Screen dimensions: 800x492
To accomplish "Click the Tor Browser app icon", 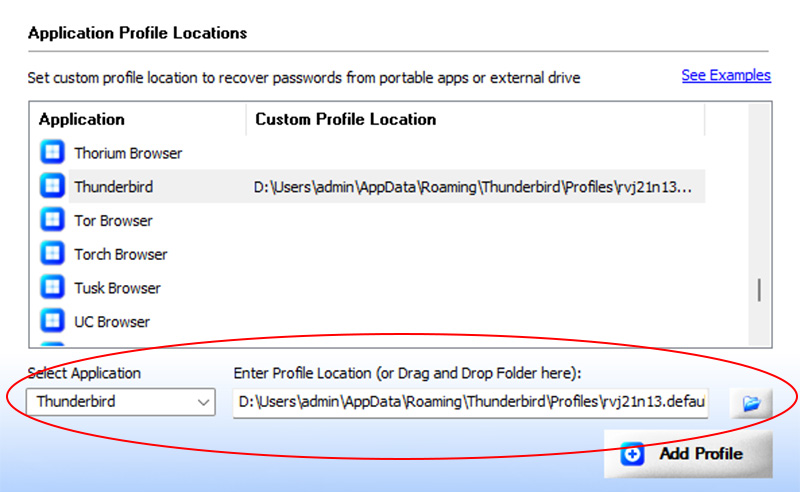I will 51,221.
